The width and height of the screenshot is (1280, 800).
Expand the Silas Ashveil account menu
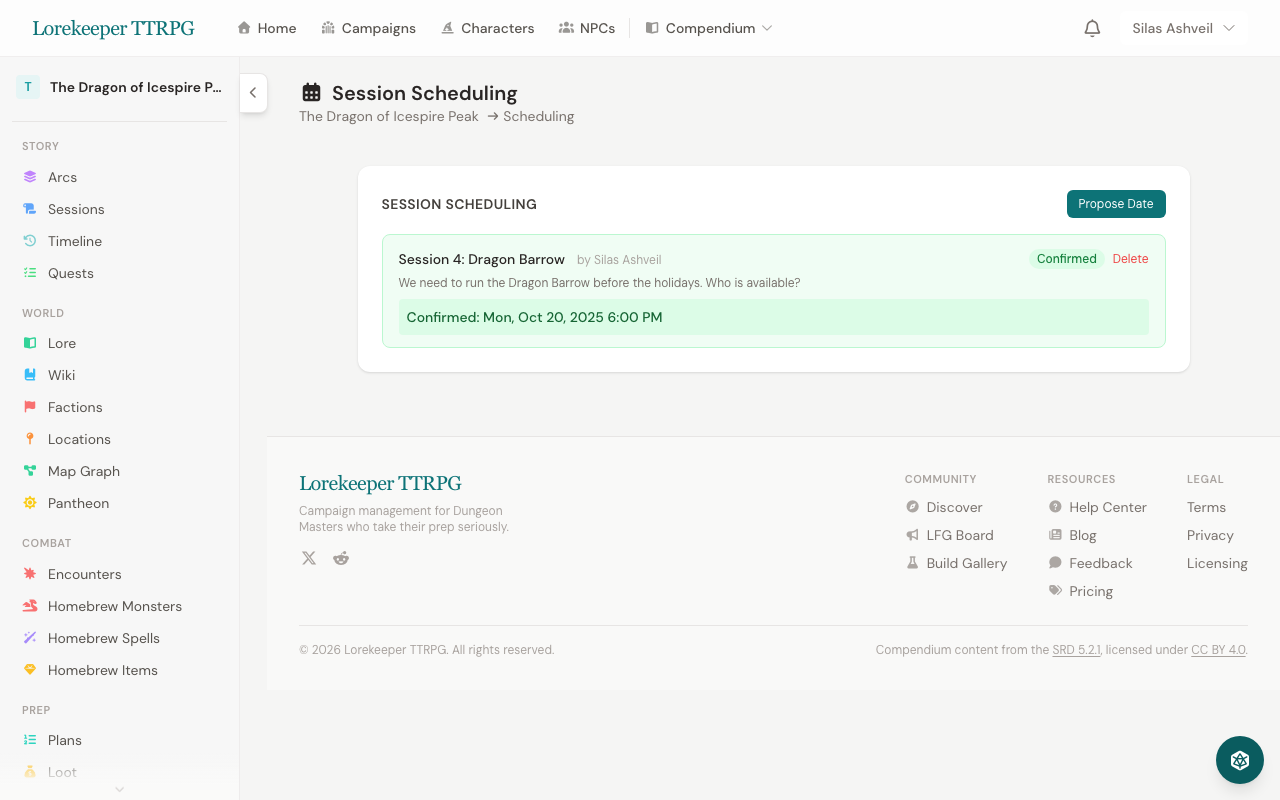pos(1183,28)
